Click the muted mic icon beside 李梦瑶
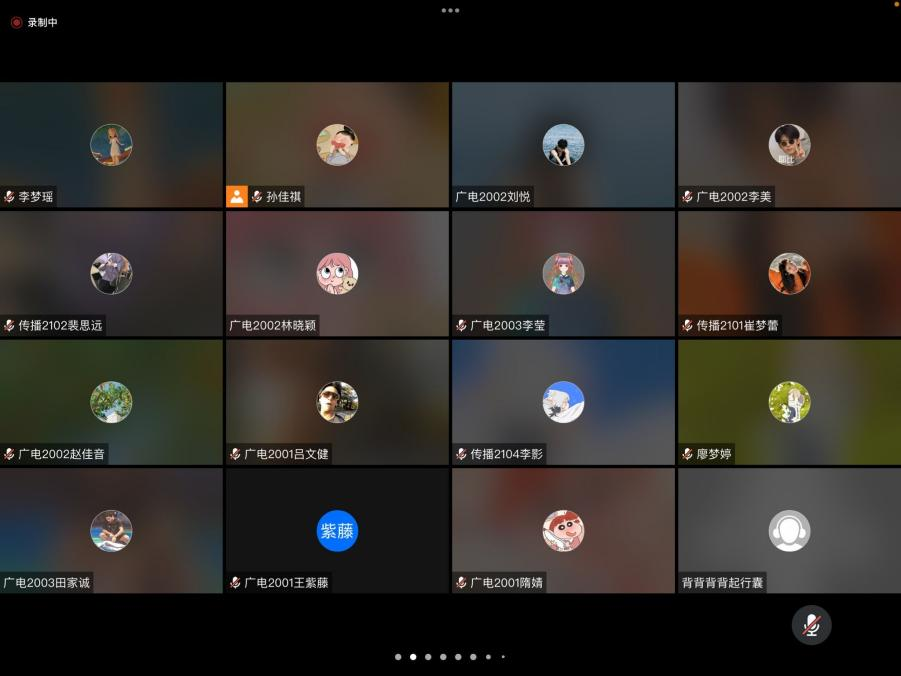901x676 pixels. tap(9, 197)
